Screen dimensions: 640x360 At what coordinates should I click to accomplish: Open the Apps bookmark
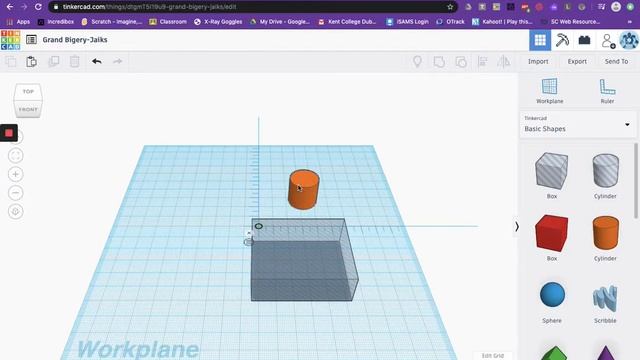(x=18, y=22)
